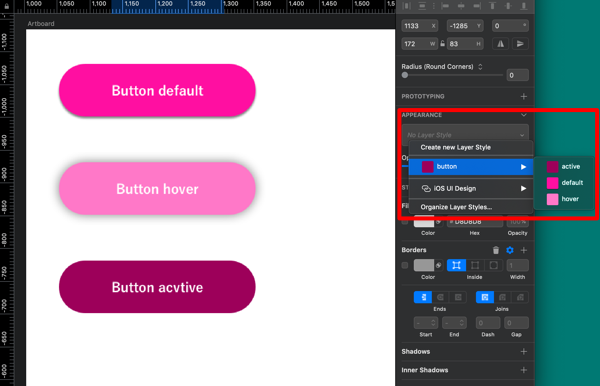The width and height of the screenshot is (600, 386).
Task: Flip the layer horizontally
Action: [x=501, y=44]
